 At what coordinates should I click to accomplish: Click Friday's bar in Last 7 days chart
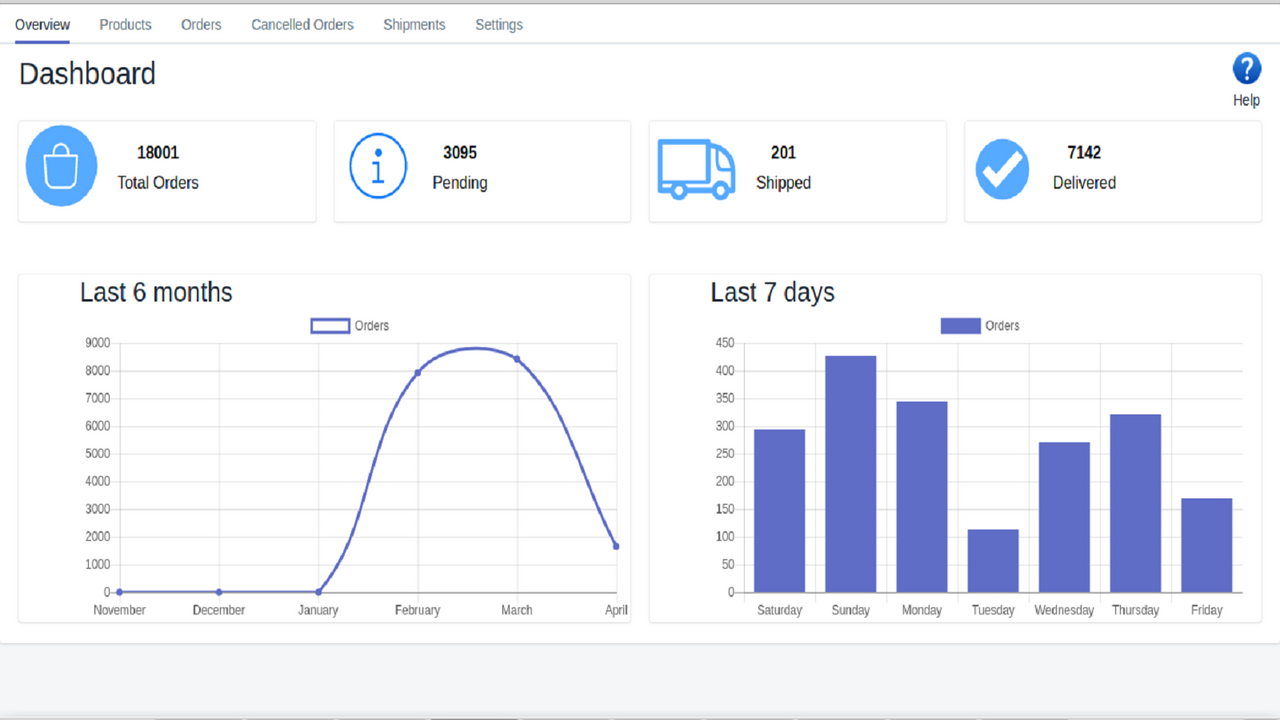[1206, 545]
